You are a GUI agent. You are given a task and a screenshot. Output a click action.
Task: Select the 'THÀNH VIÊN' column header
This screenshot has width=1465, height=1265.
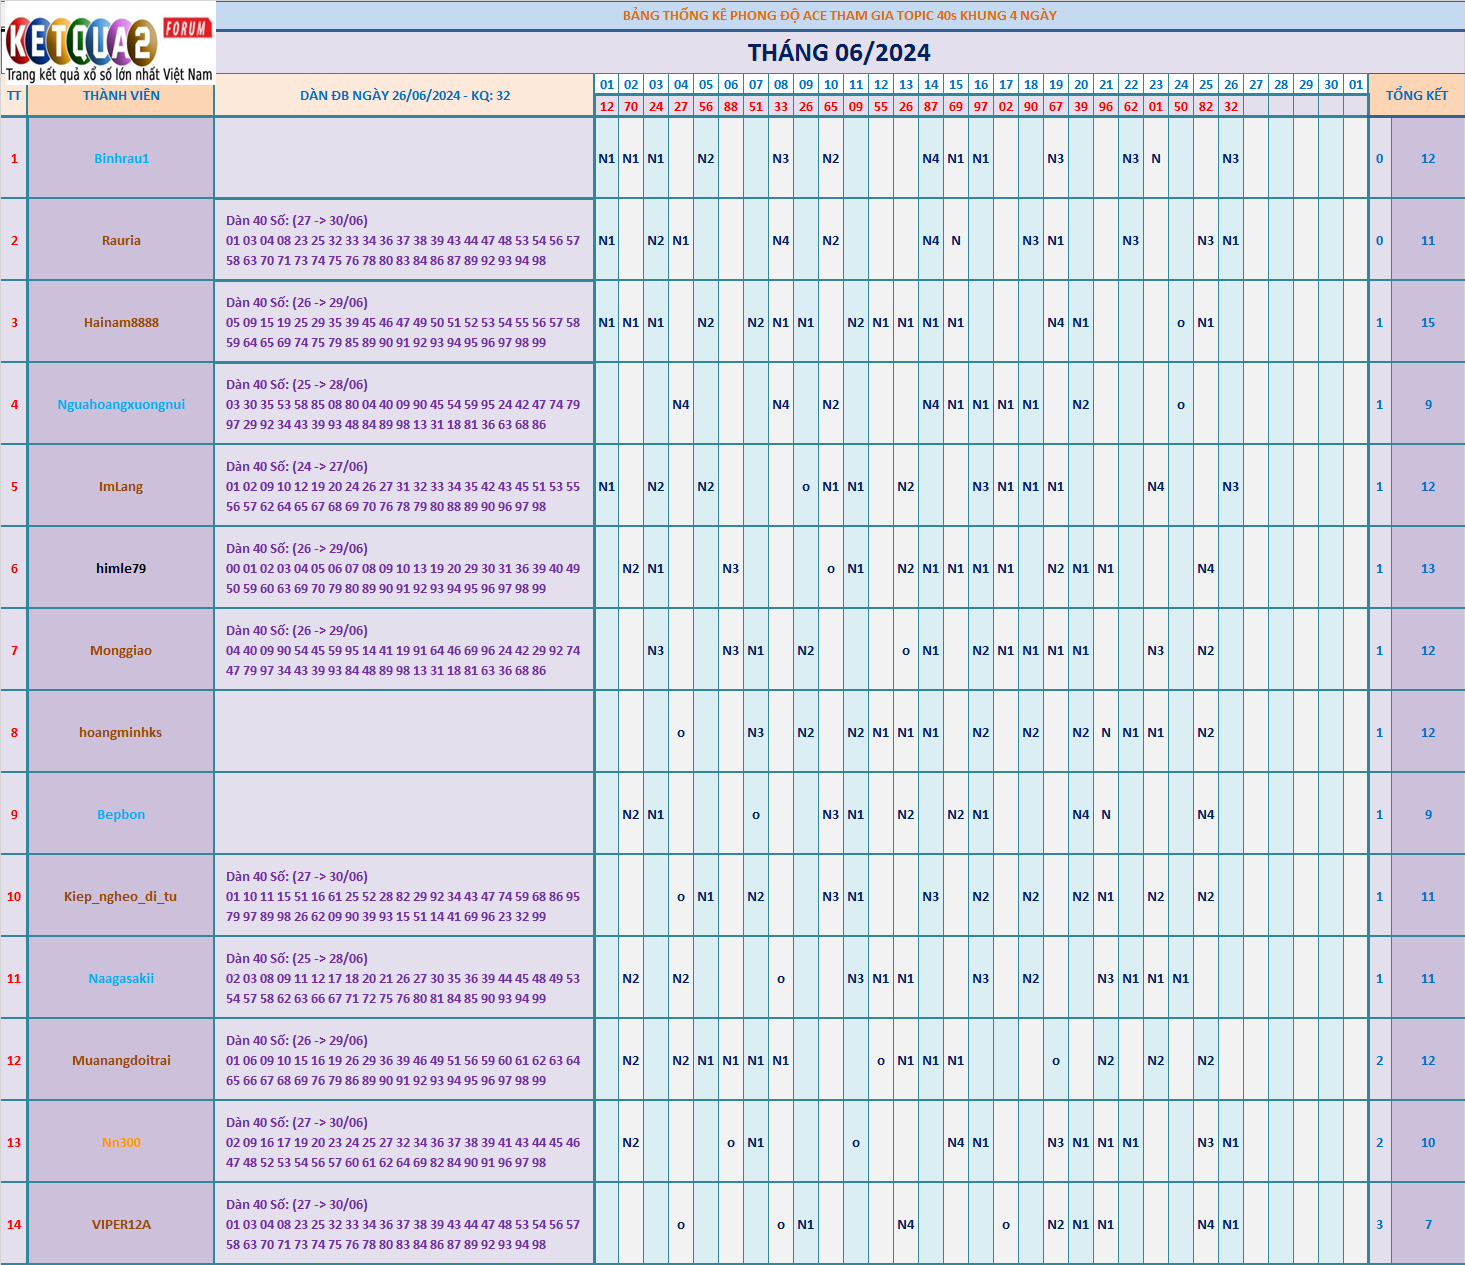click(x=121, y=96)
